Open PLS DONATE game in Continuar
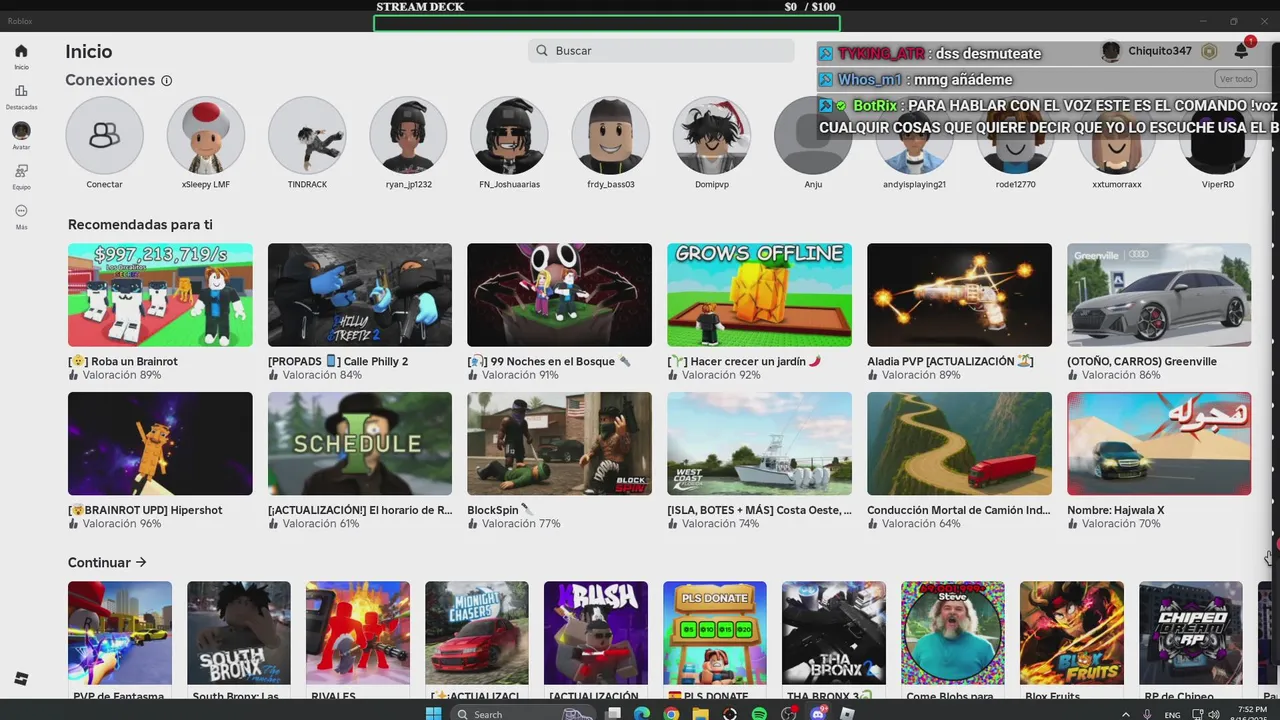This screenshot has width=1280, height=720. click(x=715, y=633)
